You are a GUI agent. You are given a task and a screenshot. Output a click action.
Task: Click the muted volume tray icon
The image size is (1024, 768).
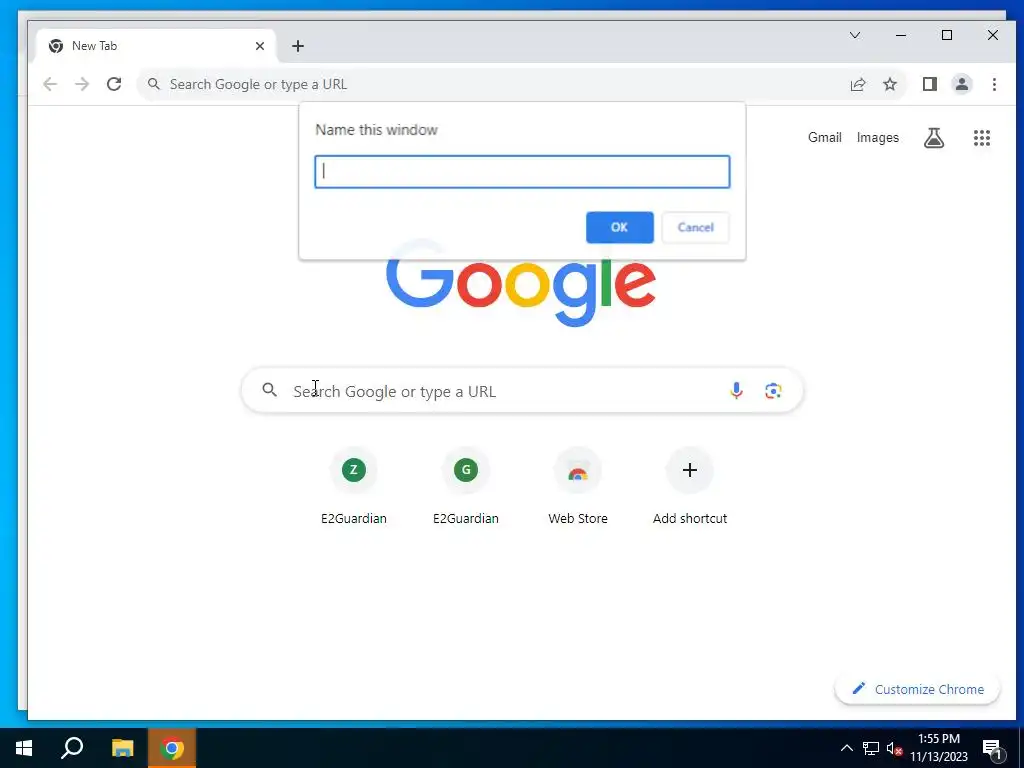tap(894, 748)
